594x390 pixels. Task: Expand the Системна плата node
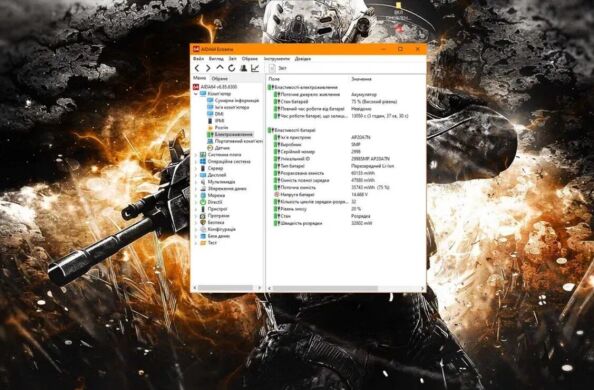(x=196, y=155)
